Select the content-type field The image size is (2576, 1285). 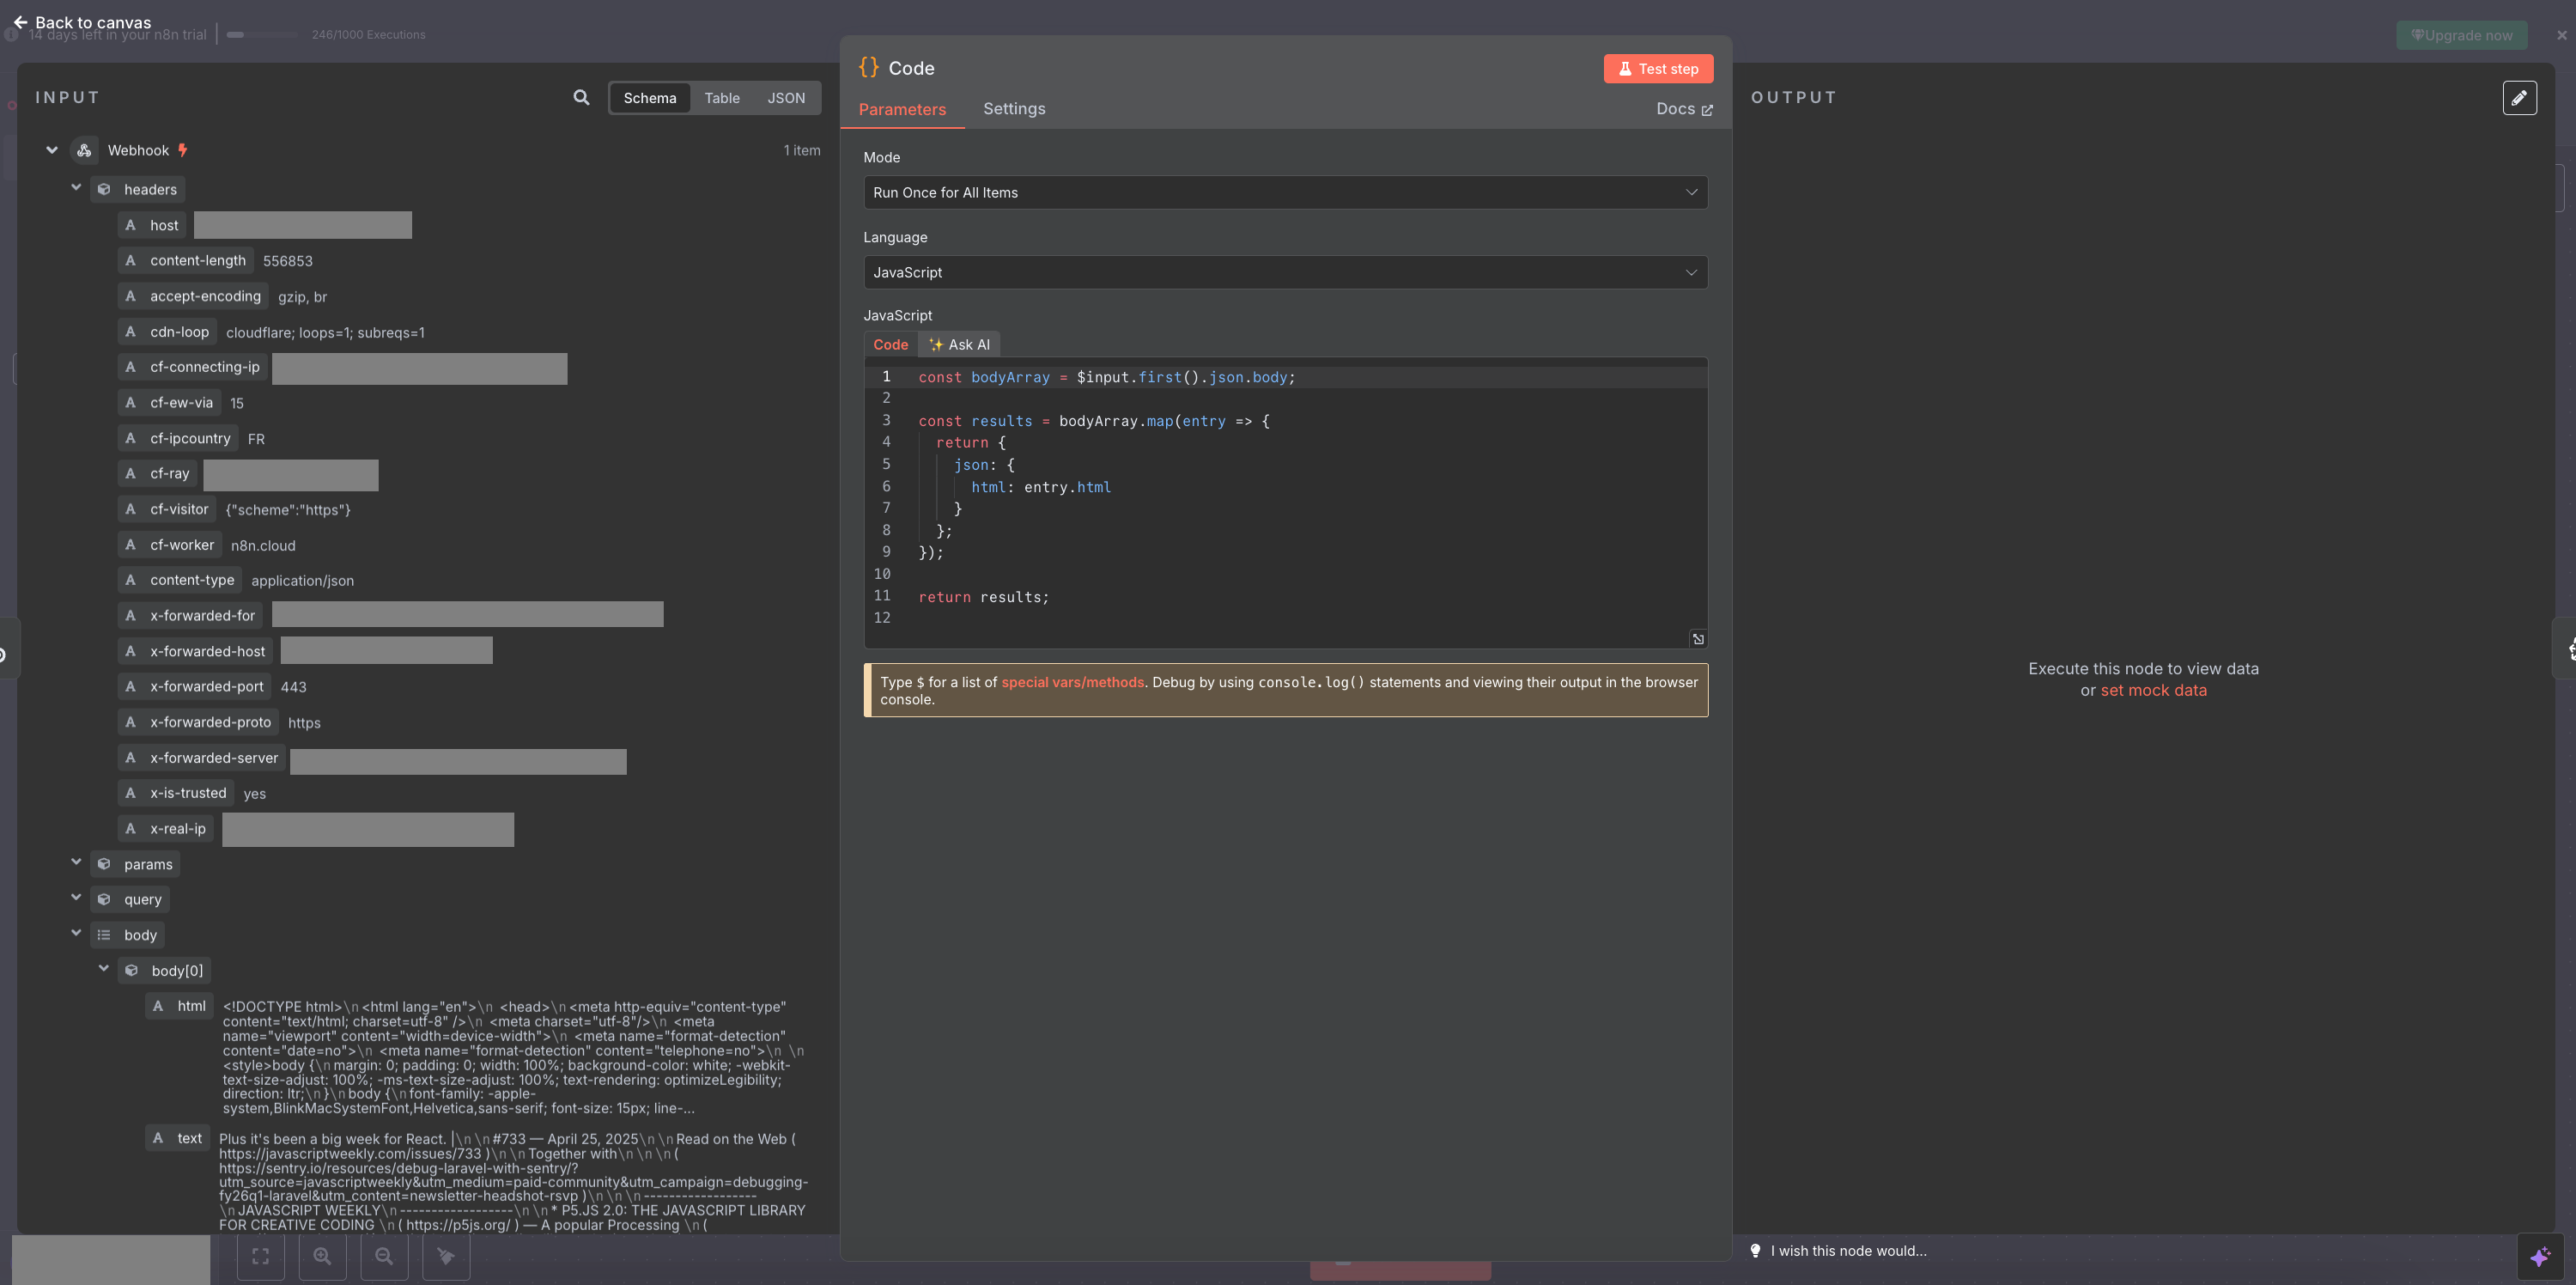click(180, 580)
